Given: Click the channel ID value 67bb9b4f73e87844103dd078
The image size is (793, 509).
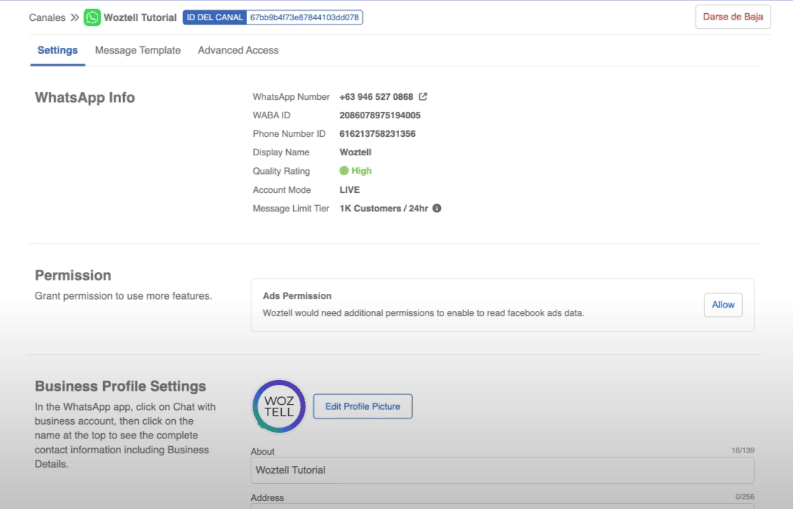Looking at the screenshot, I should 304,17.
